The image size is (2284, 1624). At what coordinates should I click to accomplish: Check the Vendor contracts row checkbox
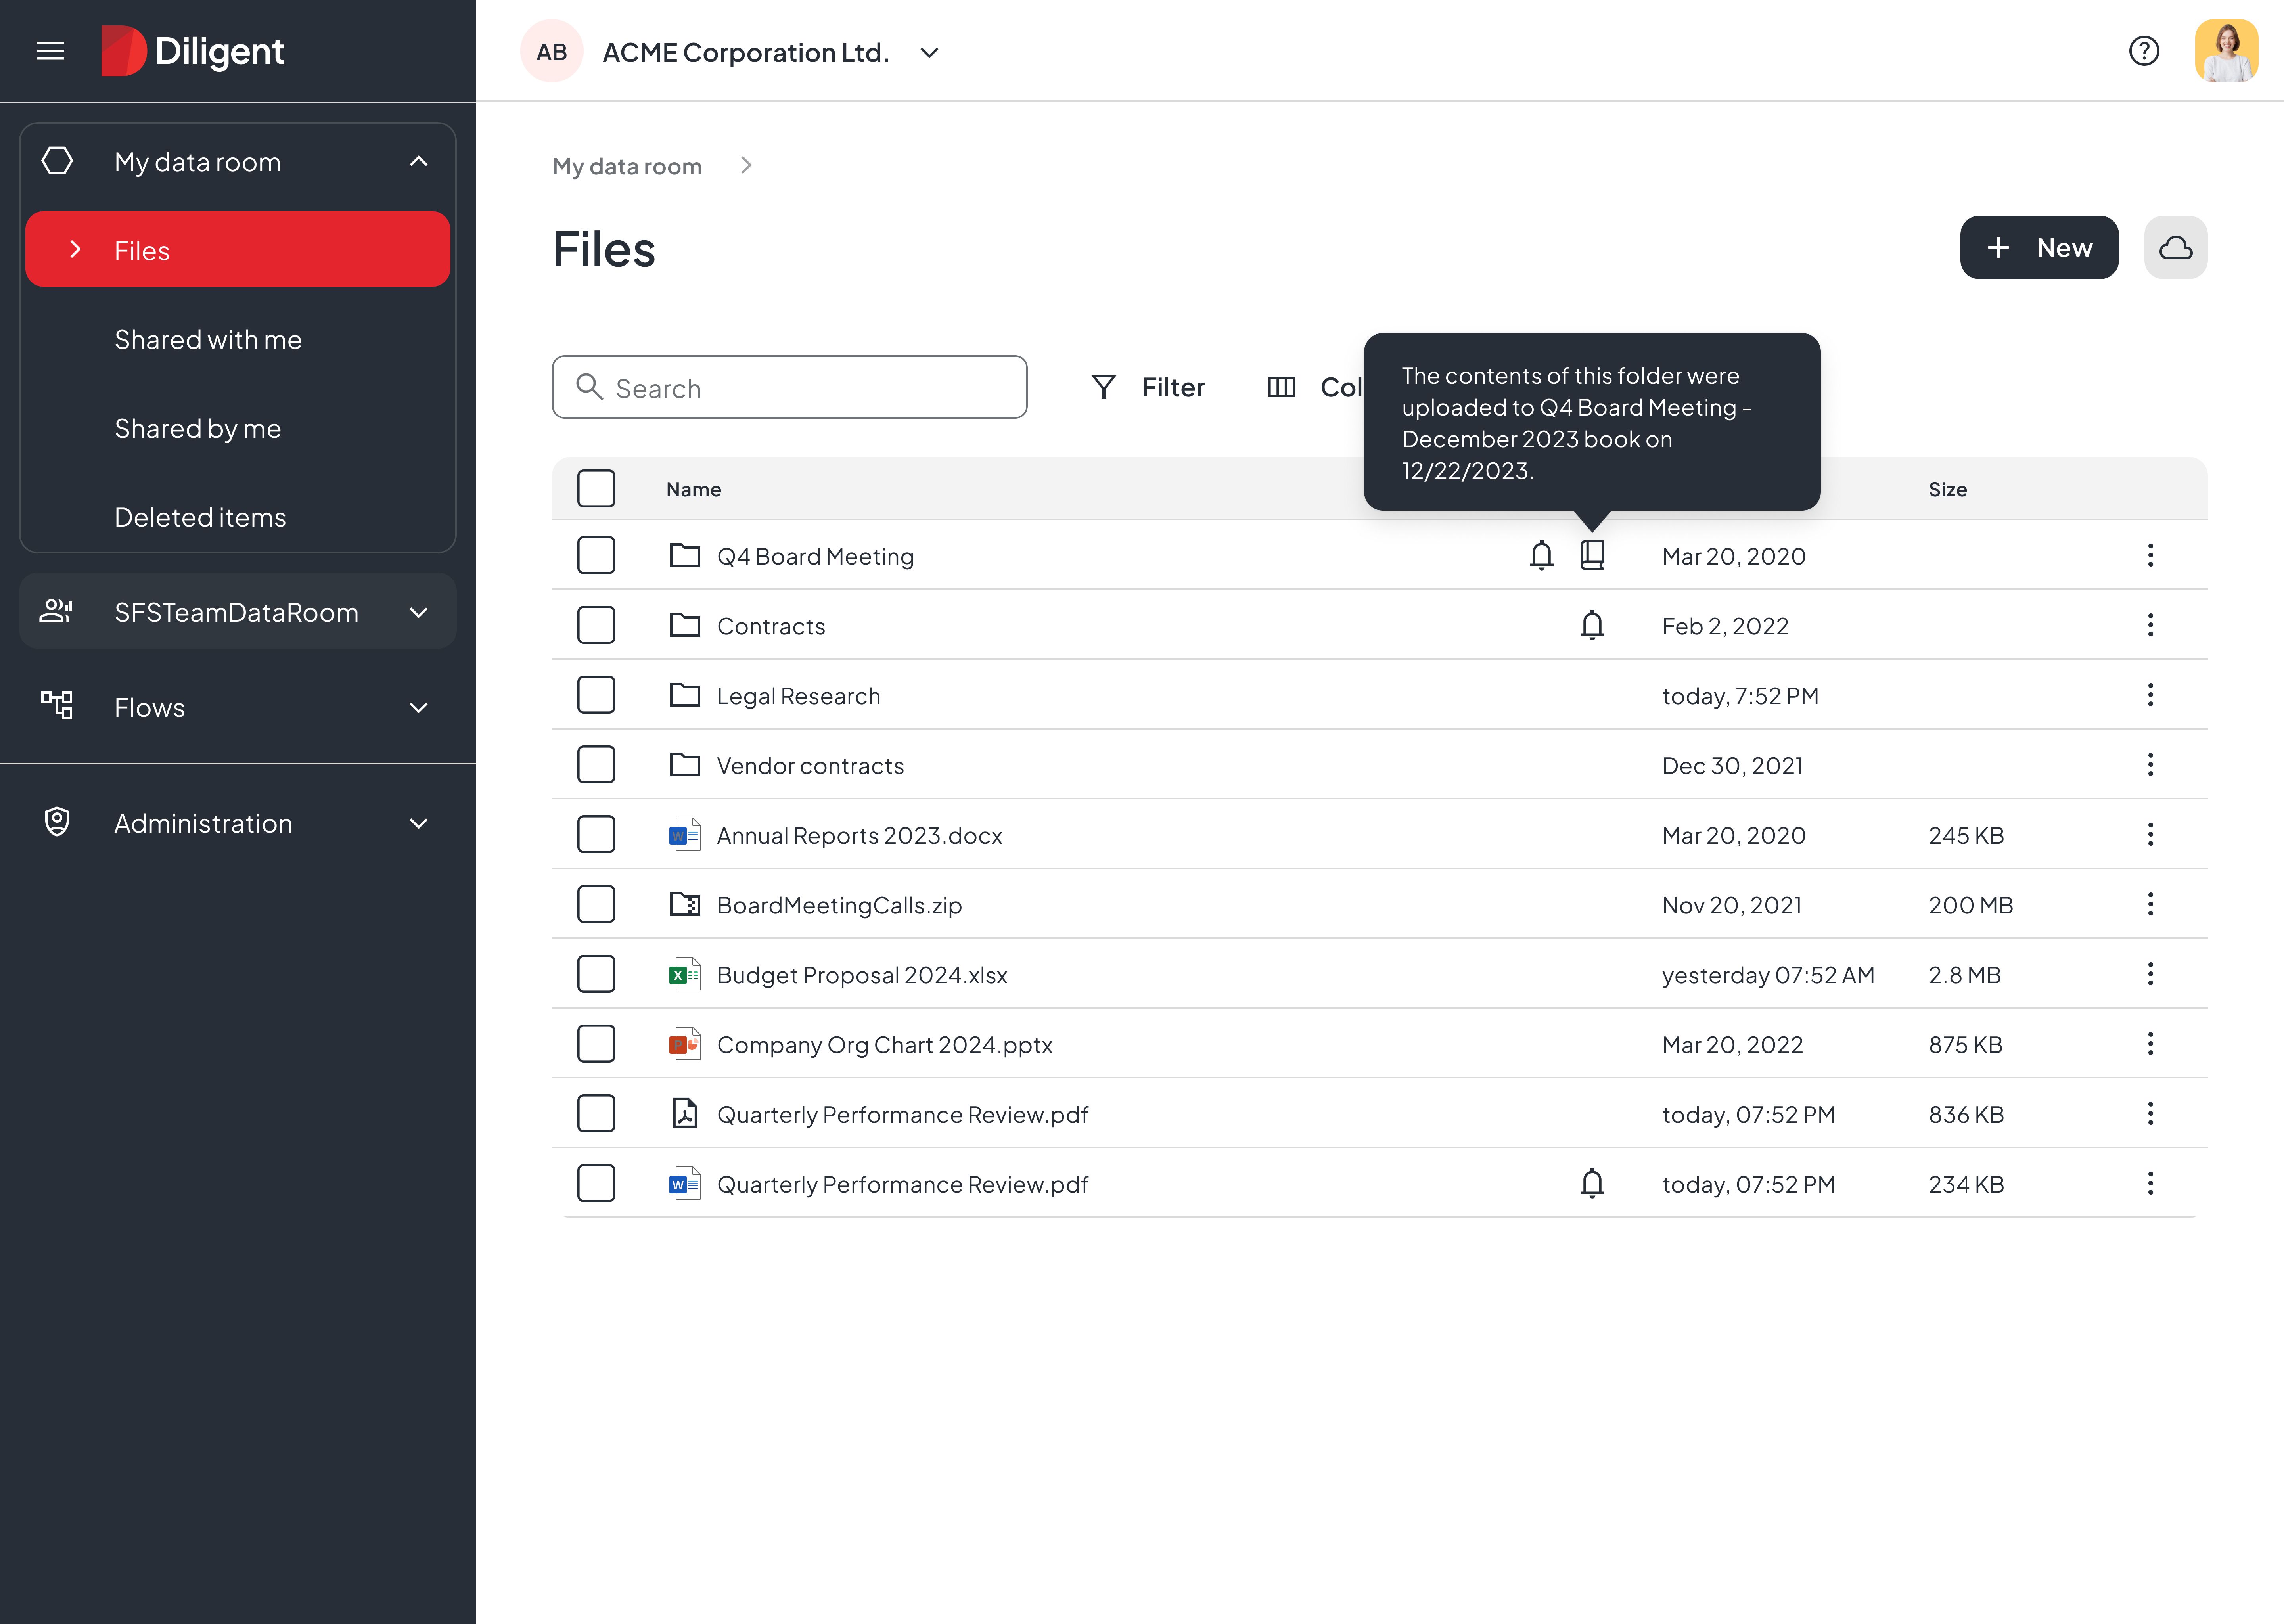click(x=596, y=765)
